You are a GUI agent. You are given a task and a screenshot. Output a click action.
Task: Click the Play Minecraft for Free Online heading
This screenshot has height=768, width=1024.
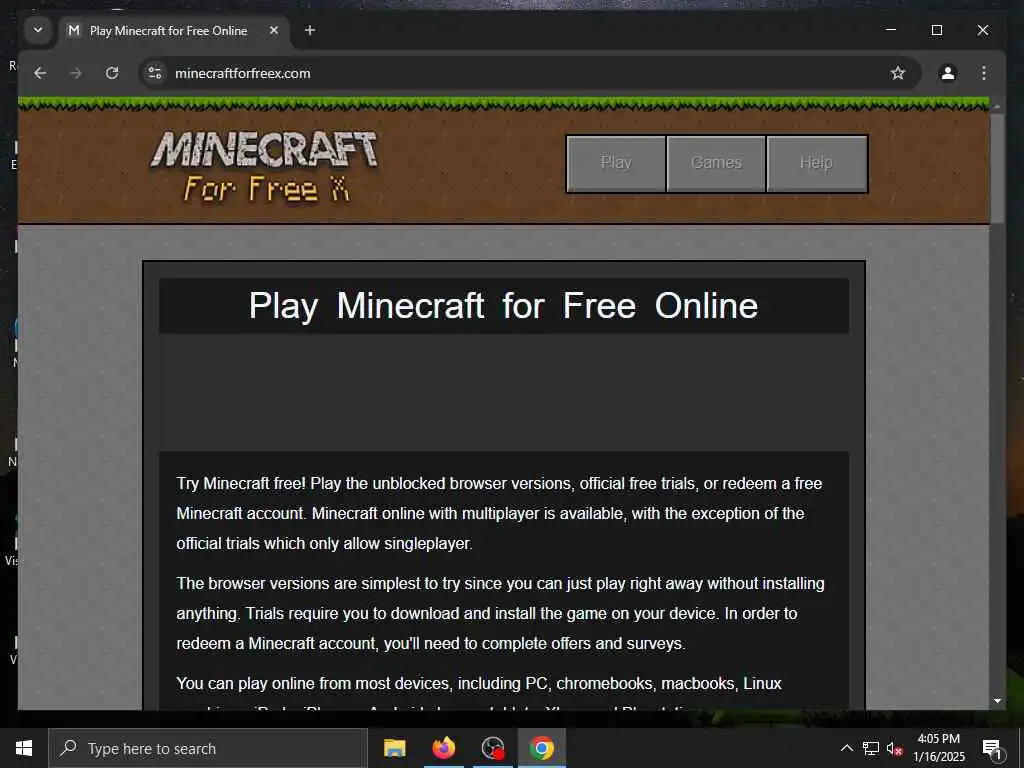click(x=504, y=306)
